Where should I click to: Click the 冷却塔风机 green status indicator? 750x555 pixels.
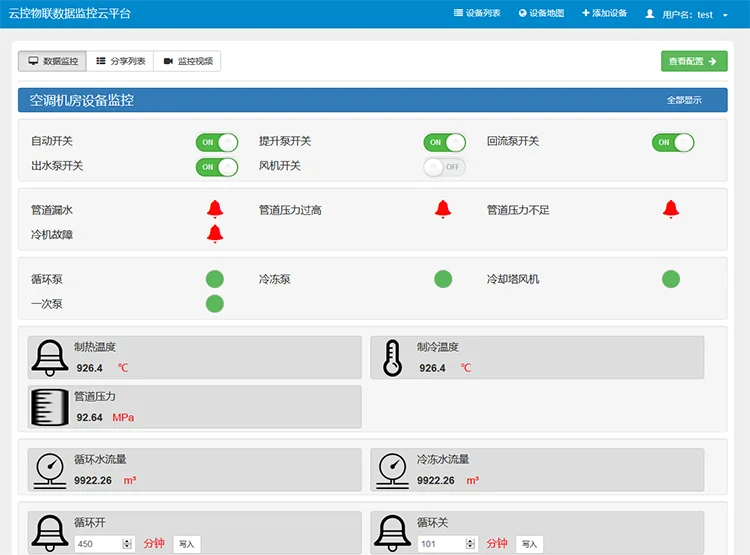coord(671,279)
